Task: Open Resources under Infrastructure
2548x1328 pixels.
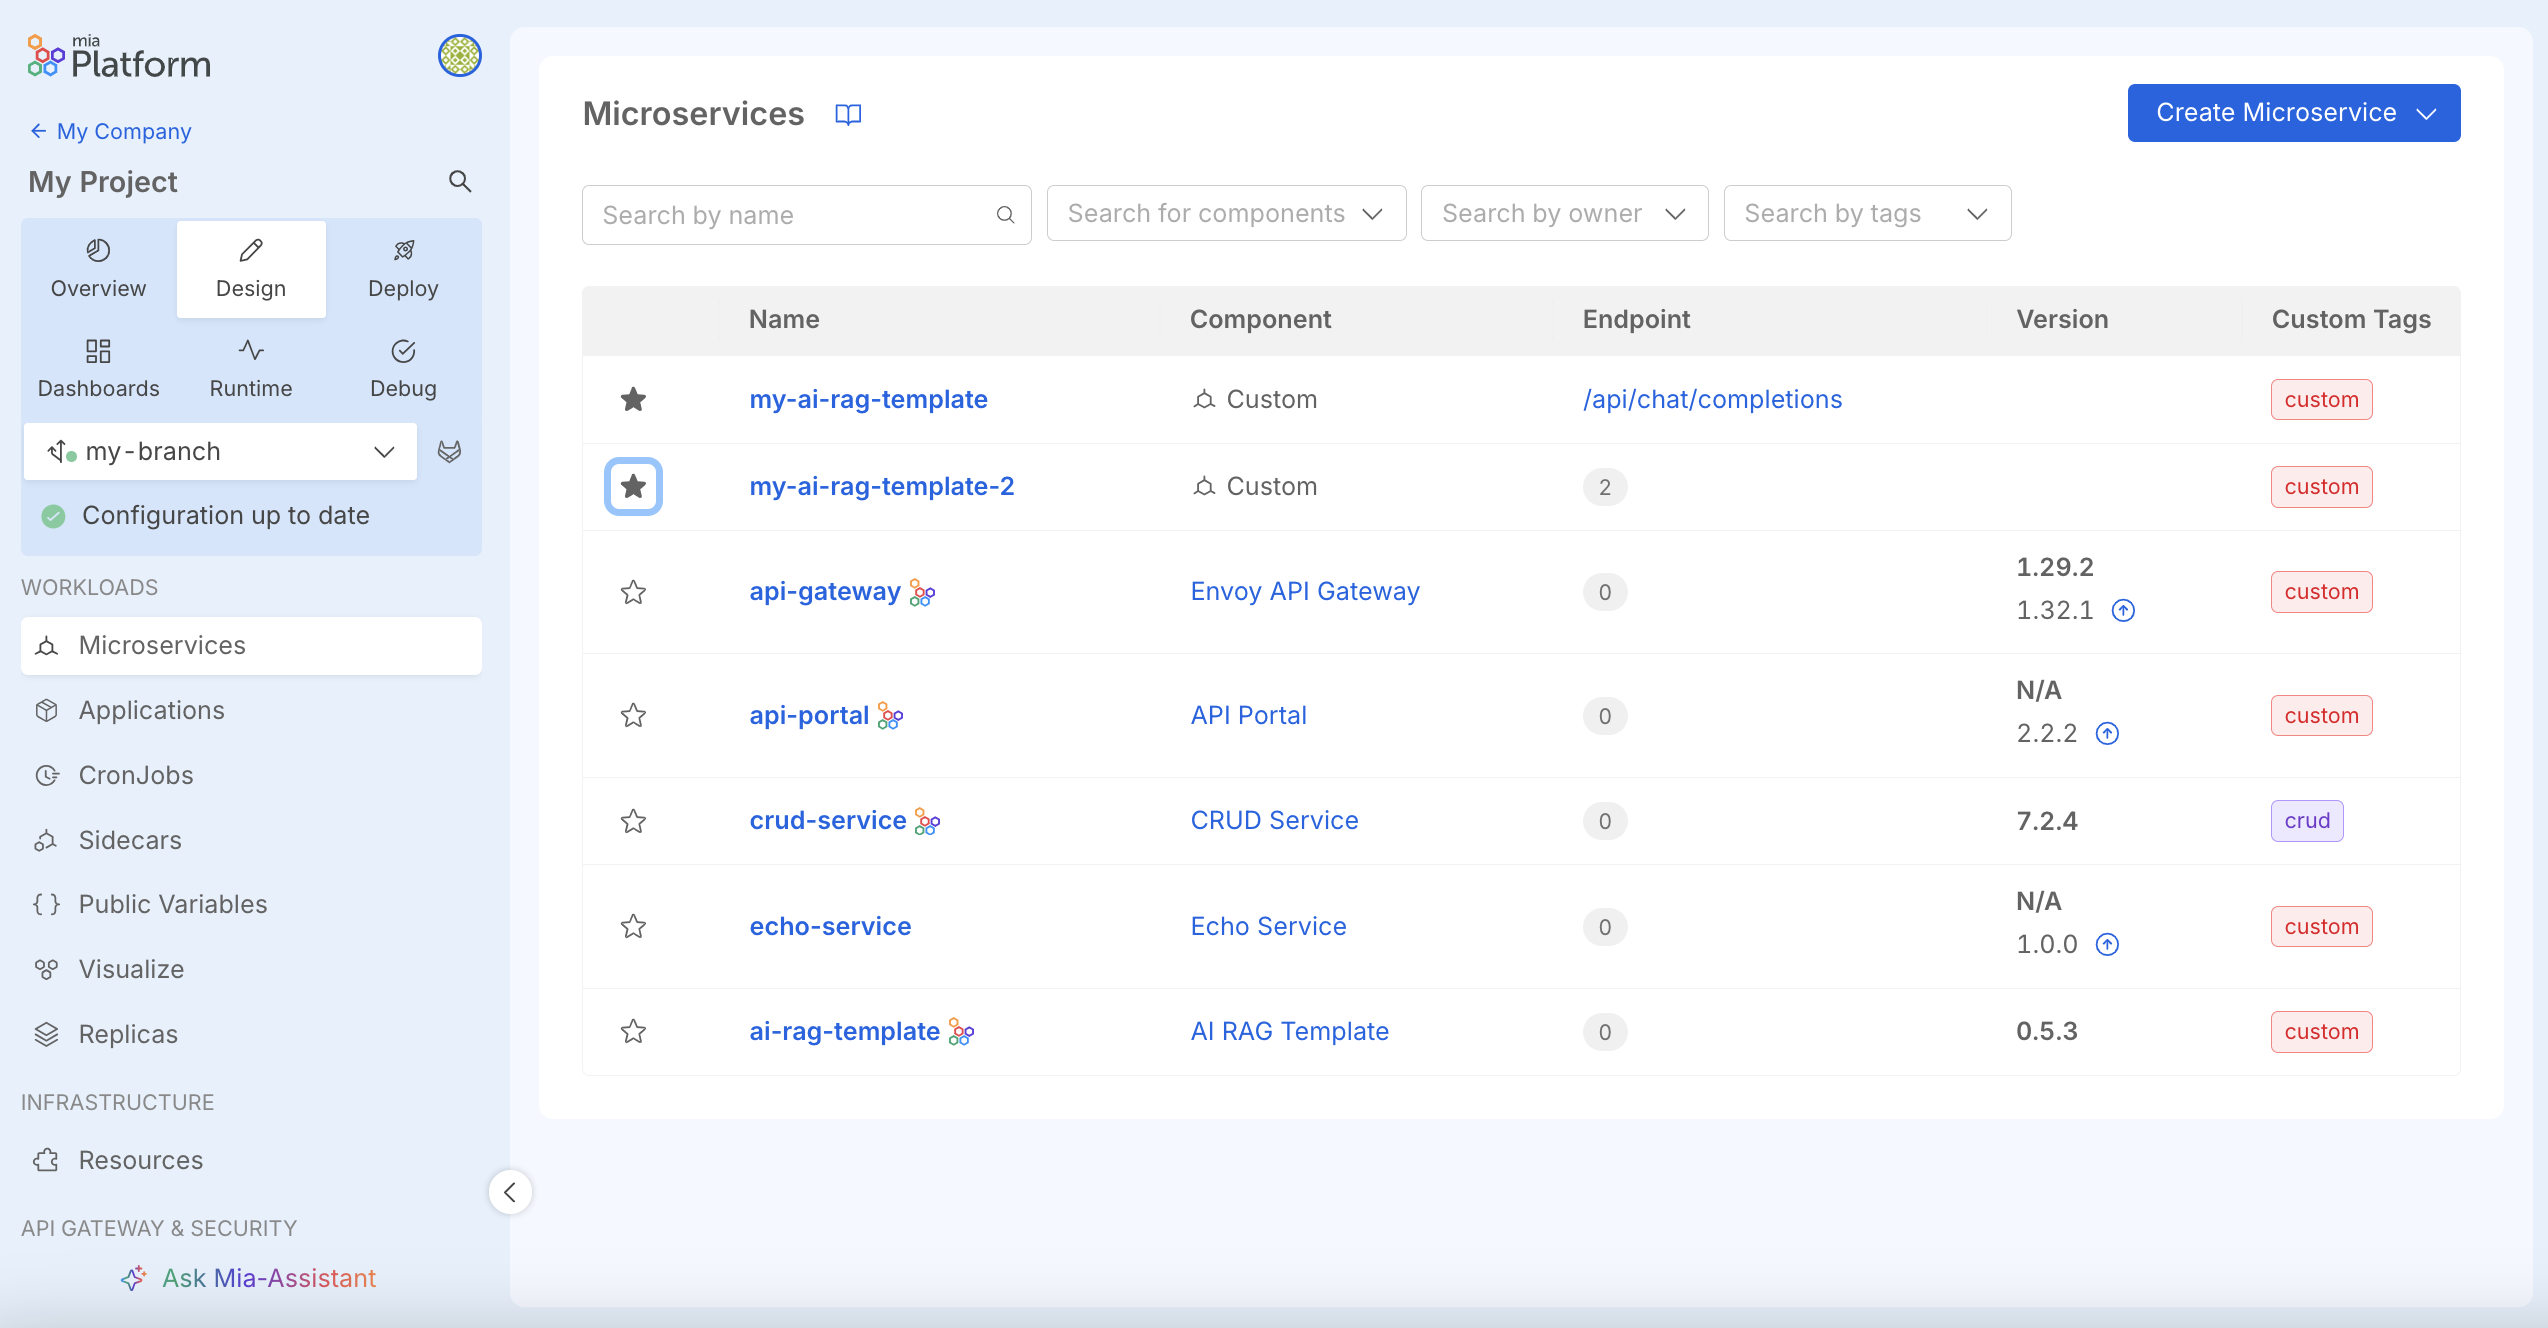Action: [251, 1160]
